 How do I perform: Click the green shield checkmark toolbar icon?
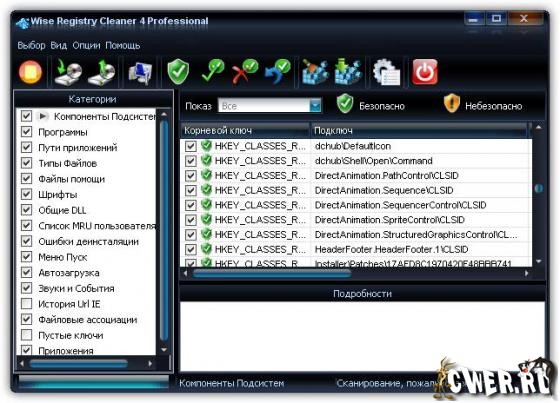click(178, 72)
